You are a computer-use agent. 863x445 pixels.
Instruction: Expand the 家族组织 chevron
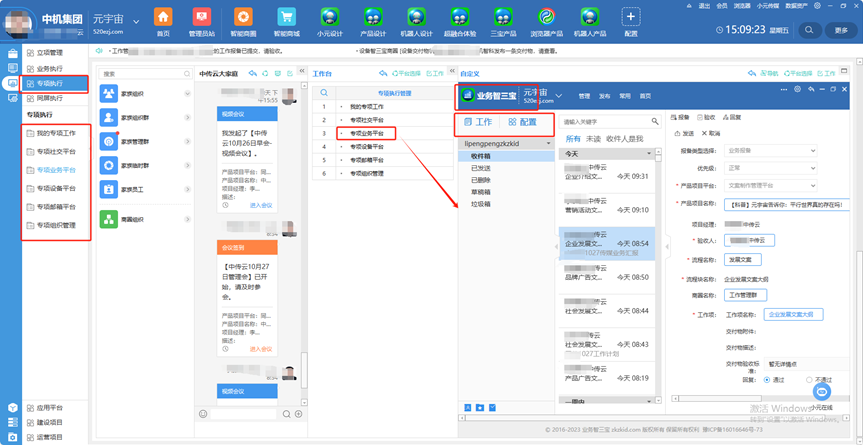[187, 94]
